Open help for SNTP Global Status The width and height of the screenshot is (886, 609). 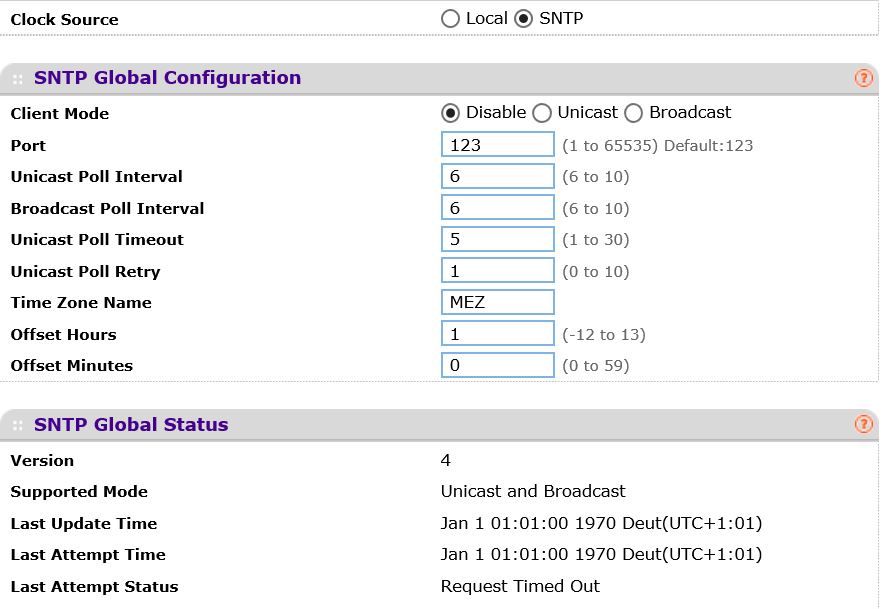(864, 424)
